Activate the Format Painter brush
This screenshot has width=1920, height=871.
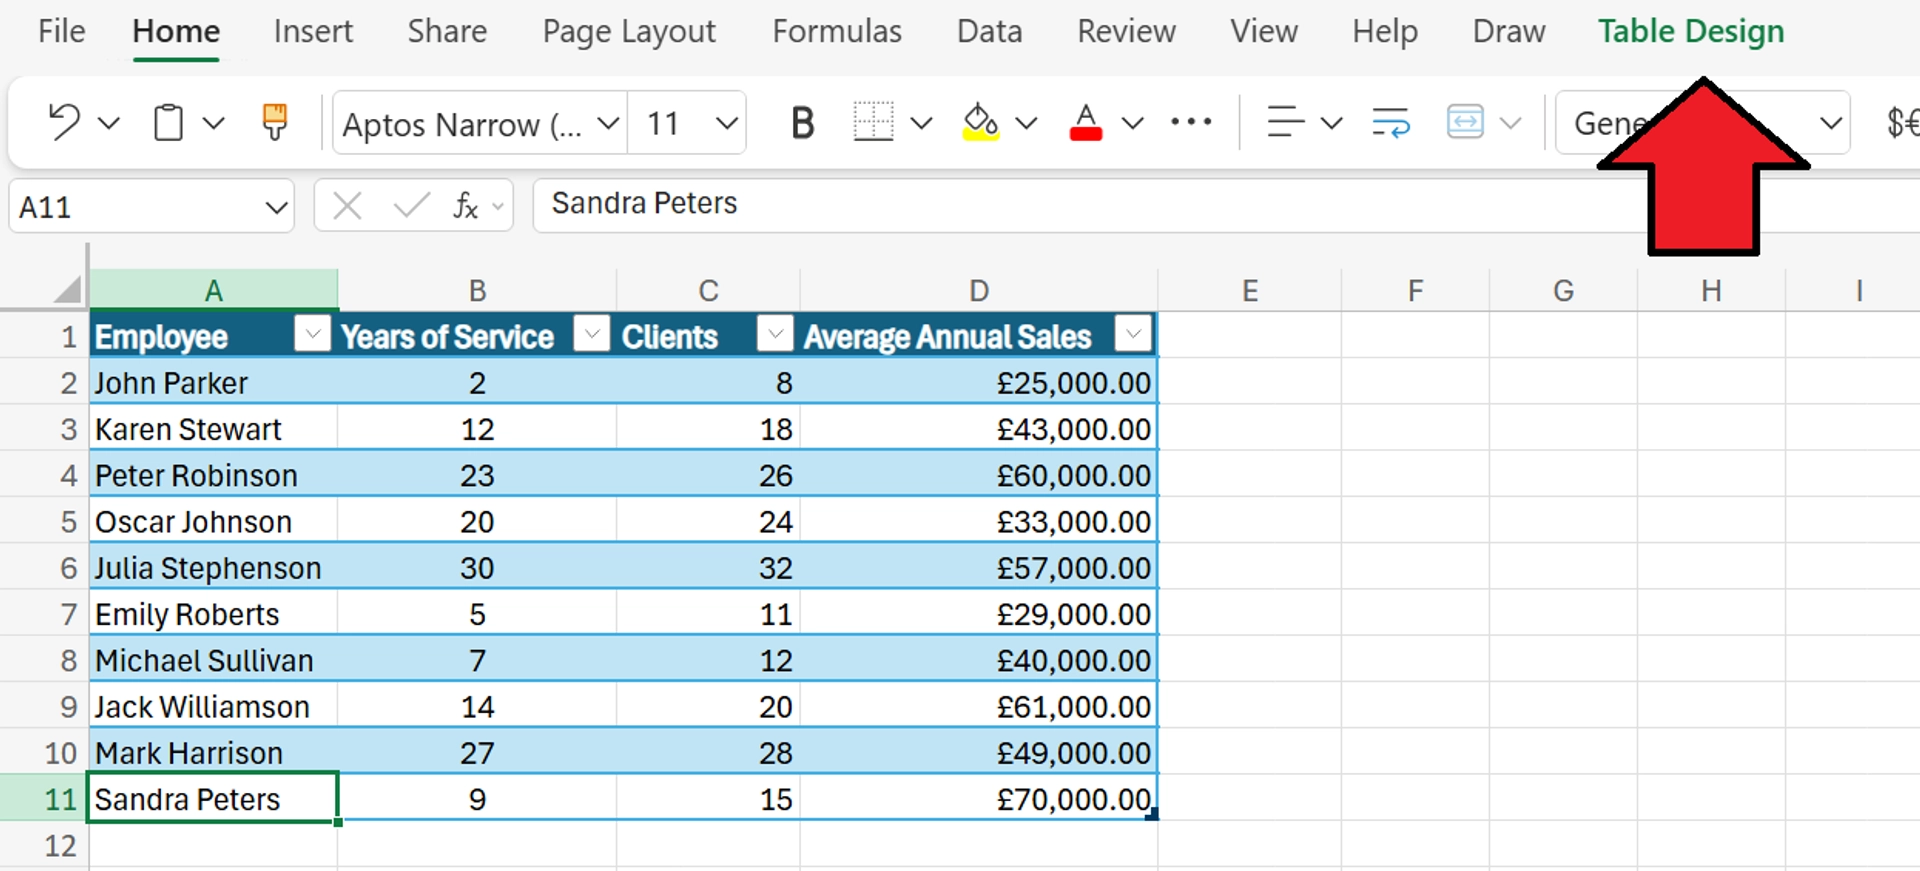point(274,123)
